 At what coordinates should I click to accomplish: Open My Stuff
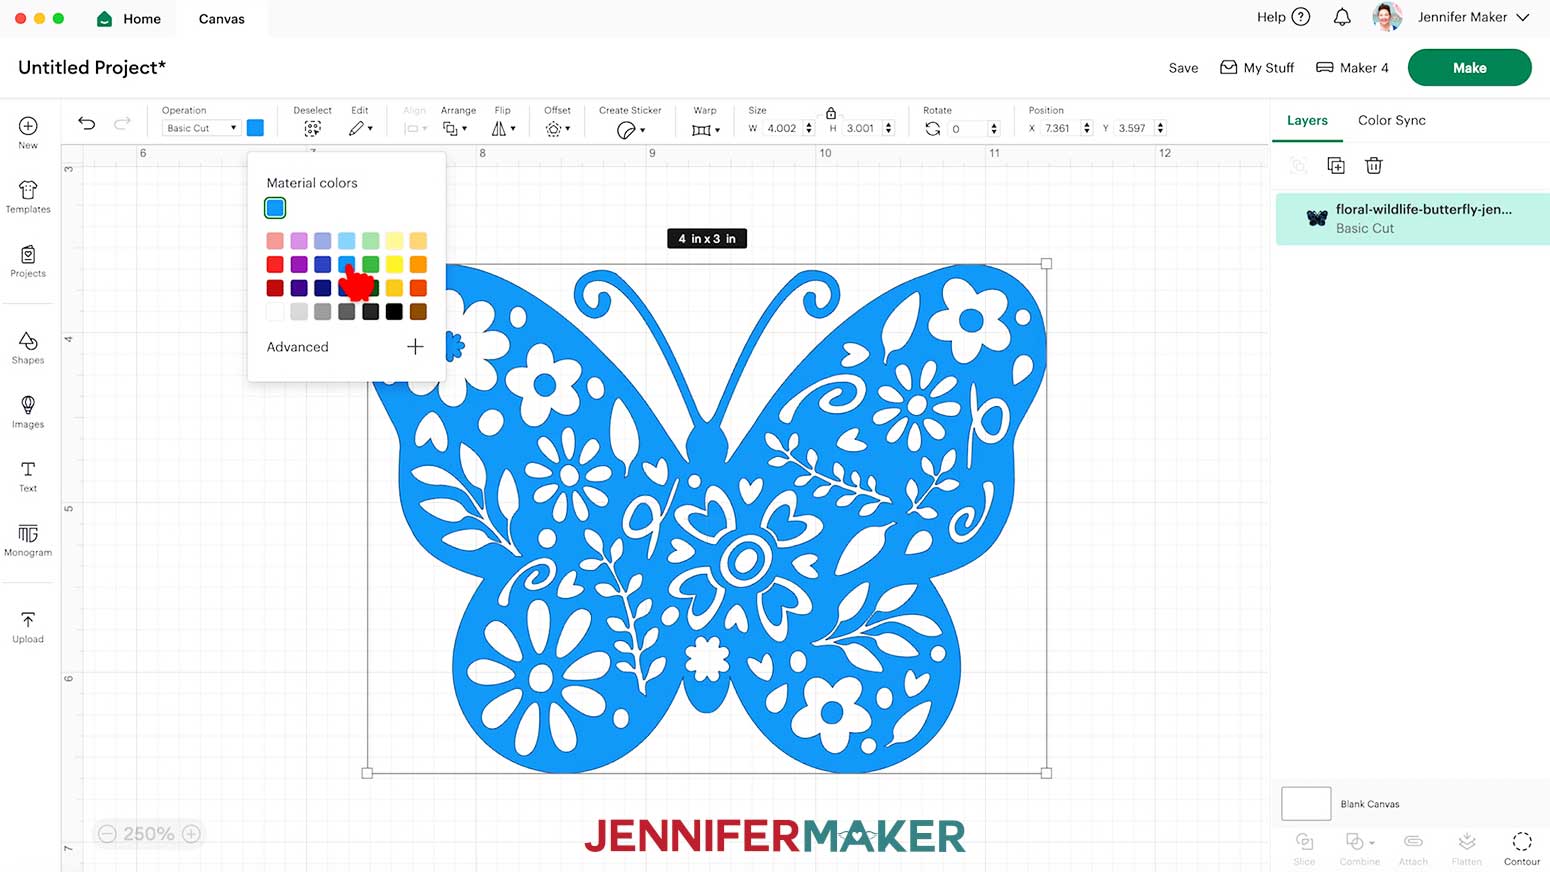pos(1257,68)
